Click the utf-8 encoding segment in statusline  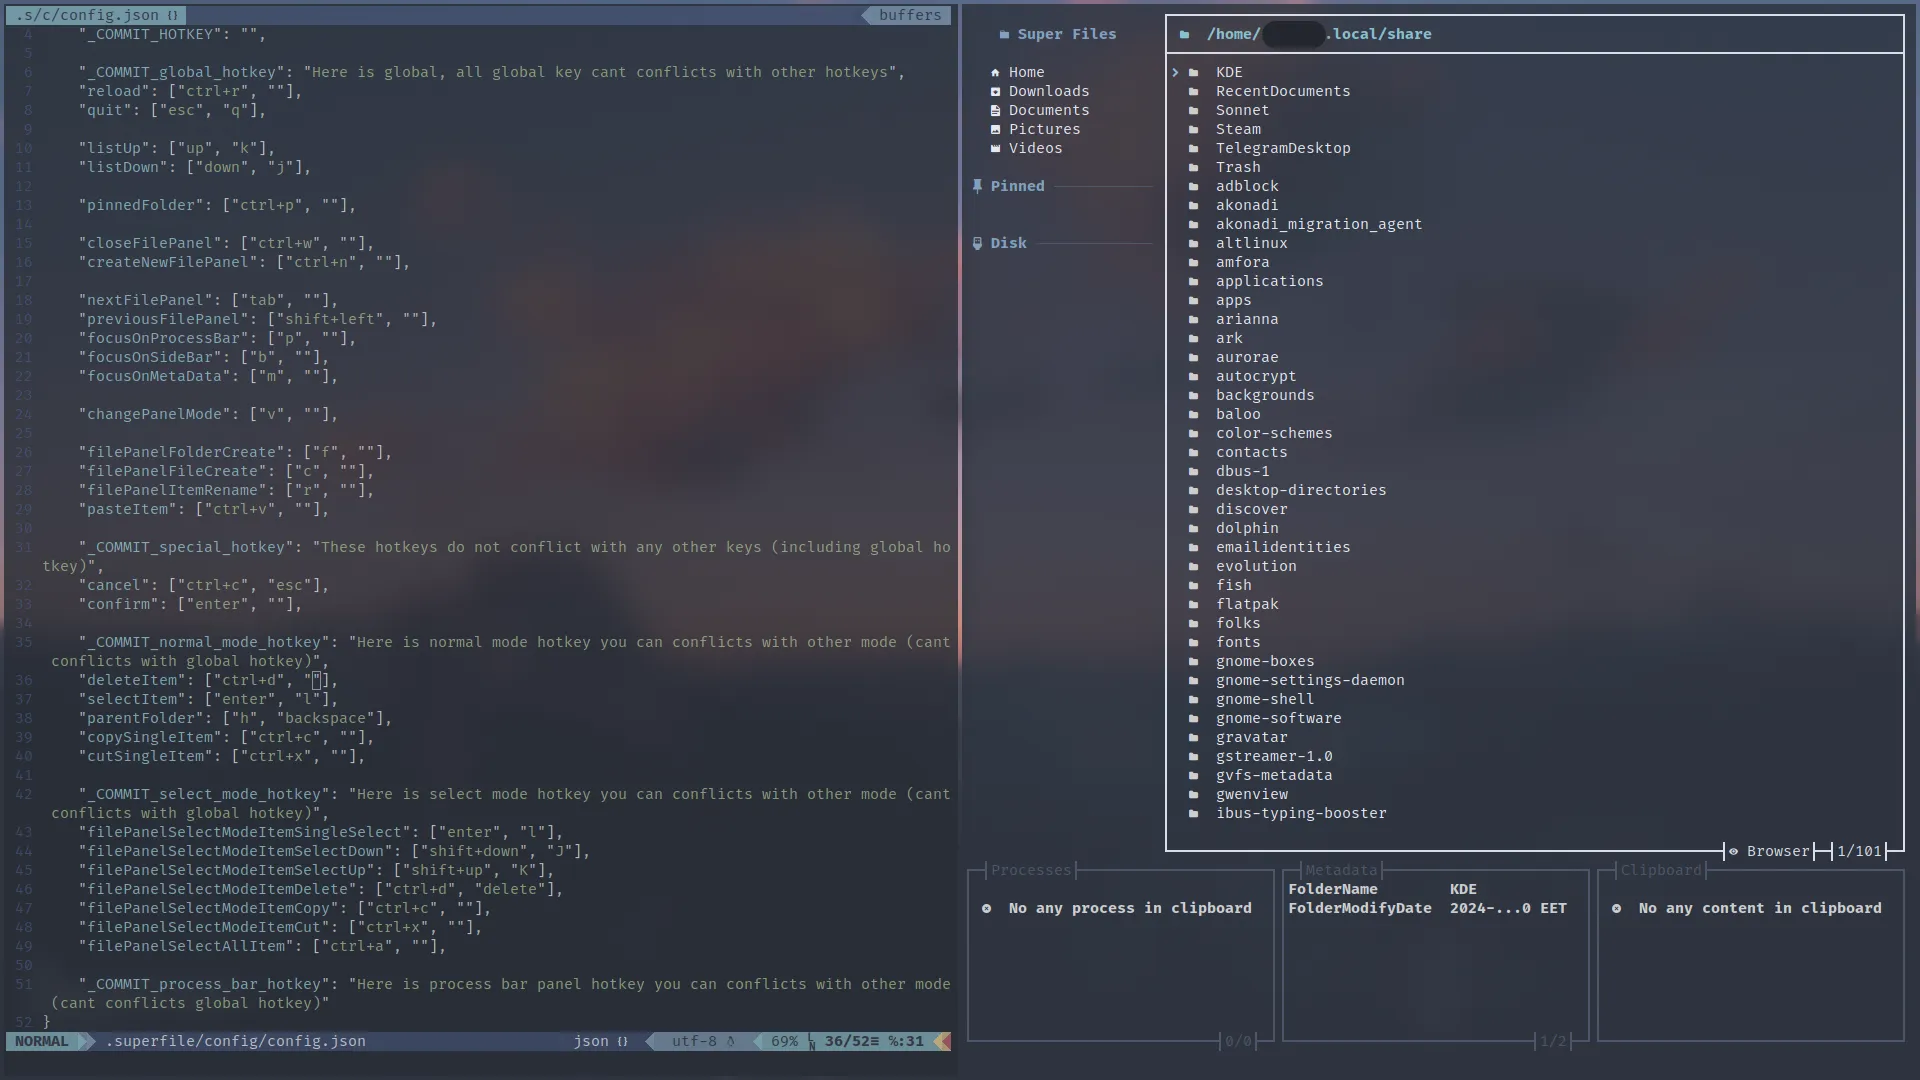point(697,1041)
